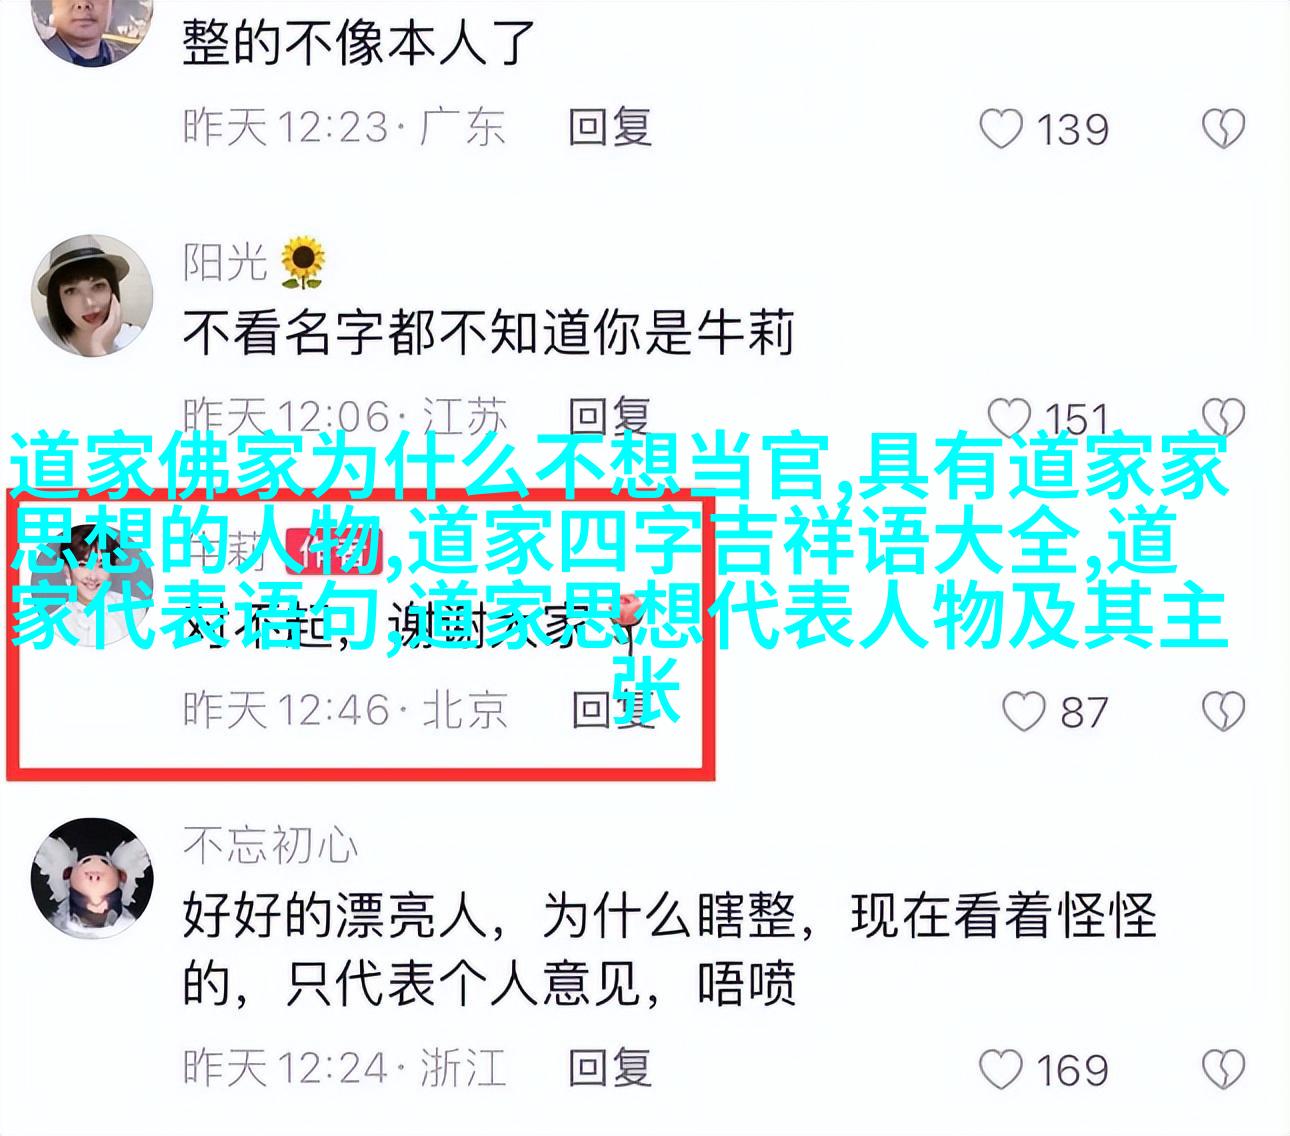1290x1136 pixels.
Task: Reply to the 12:23 Guangdong comment
Action: pos(610,128)
